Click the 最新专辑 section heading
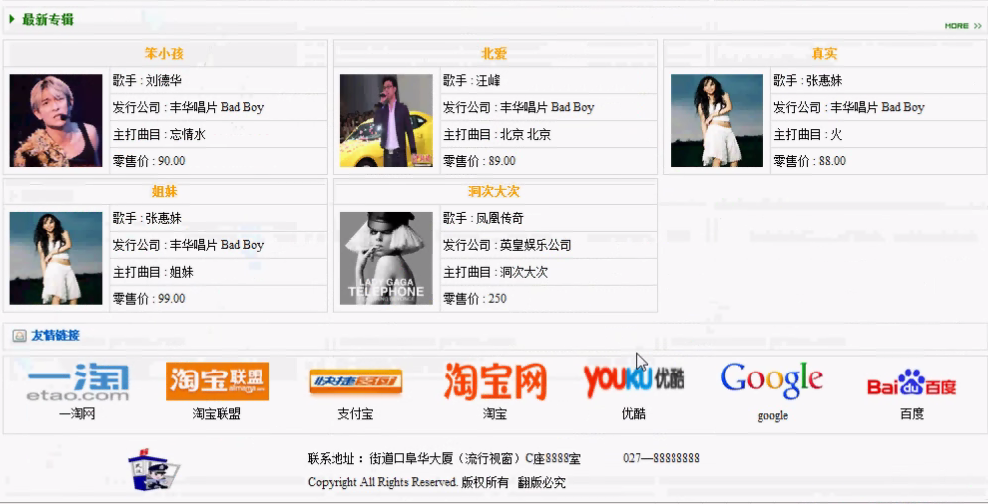988x504 pixels. (48, 20)
